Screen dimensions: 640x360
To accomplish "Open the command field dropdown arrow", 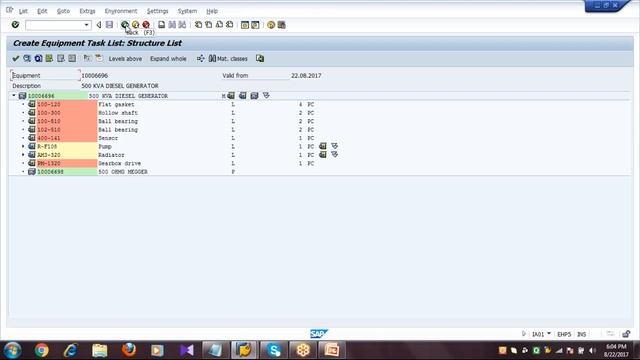I will (86, 25).
